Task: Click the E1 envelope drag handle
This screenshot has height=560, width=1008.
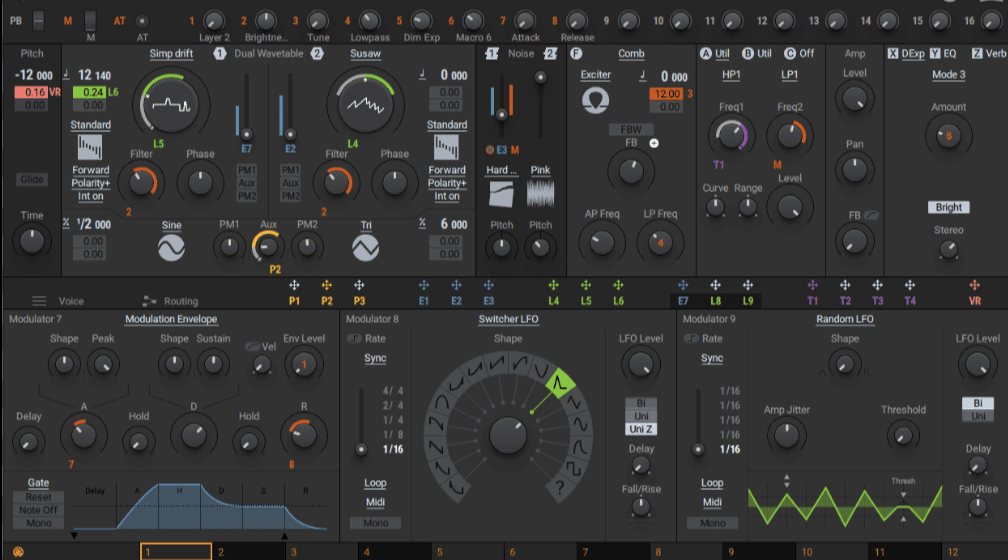Action: pyautogui.click(x=424, y=285)
